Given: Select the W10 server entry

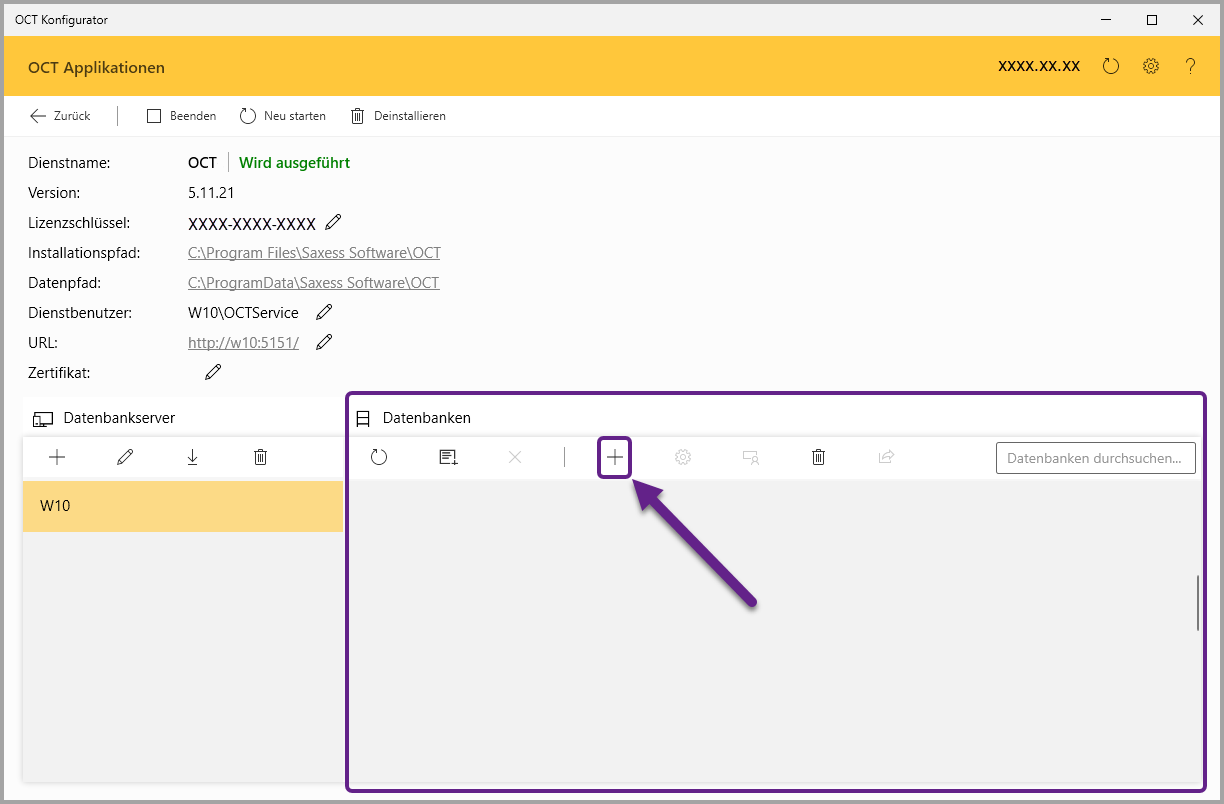Looking at the screenshot, I should [x=182, y=506].
